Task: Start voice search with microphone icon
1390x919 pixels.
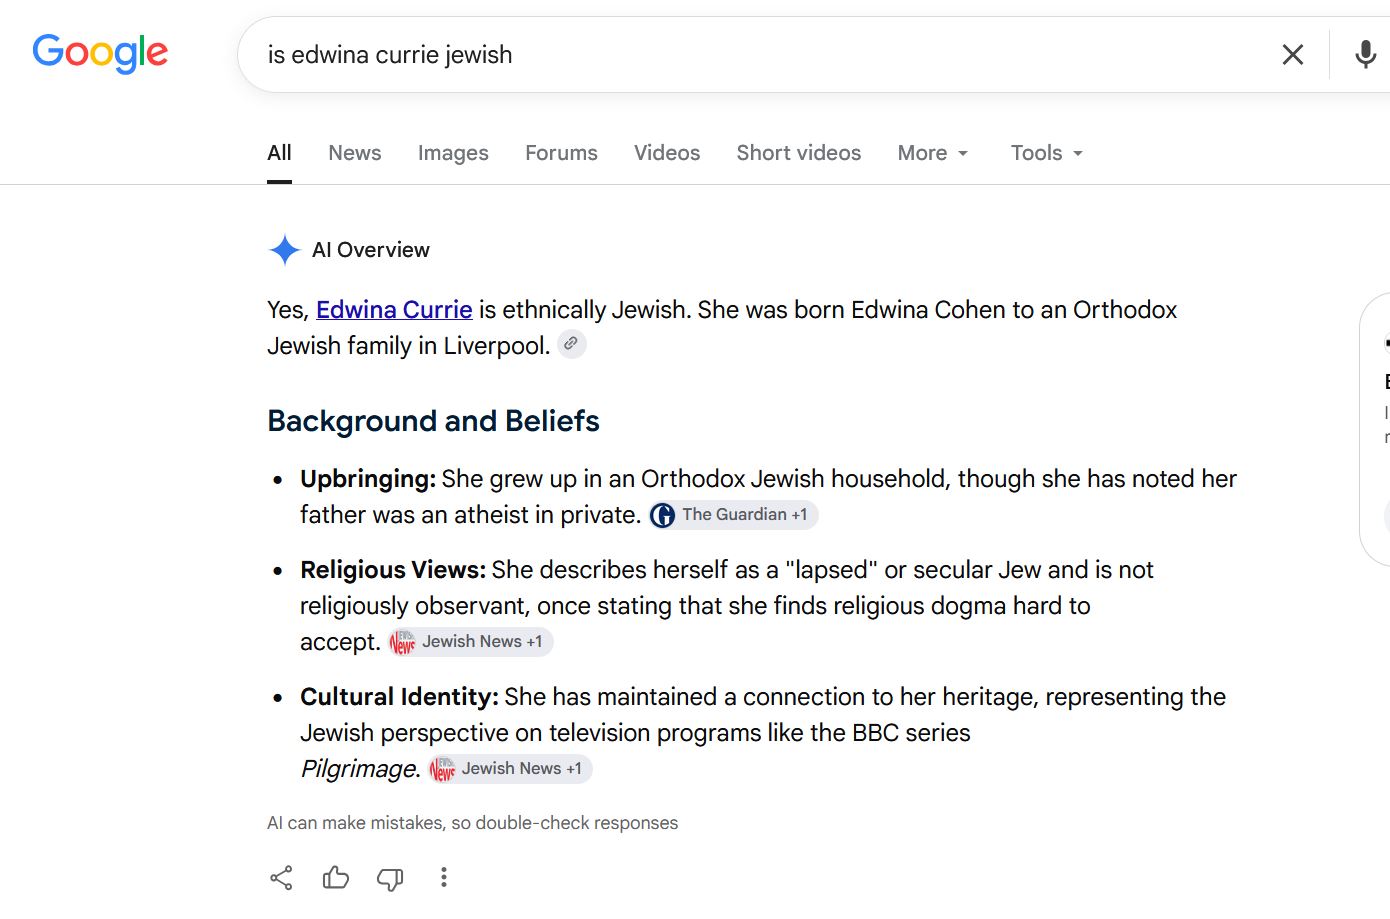Action: click(1365, 55)
